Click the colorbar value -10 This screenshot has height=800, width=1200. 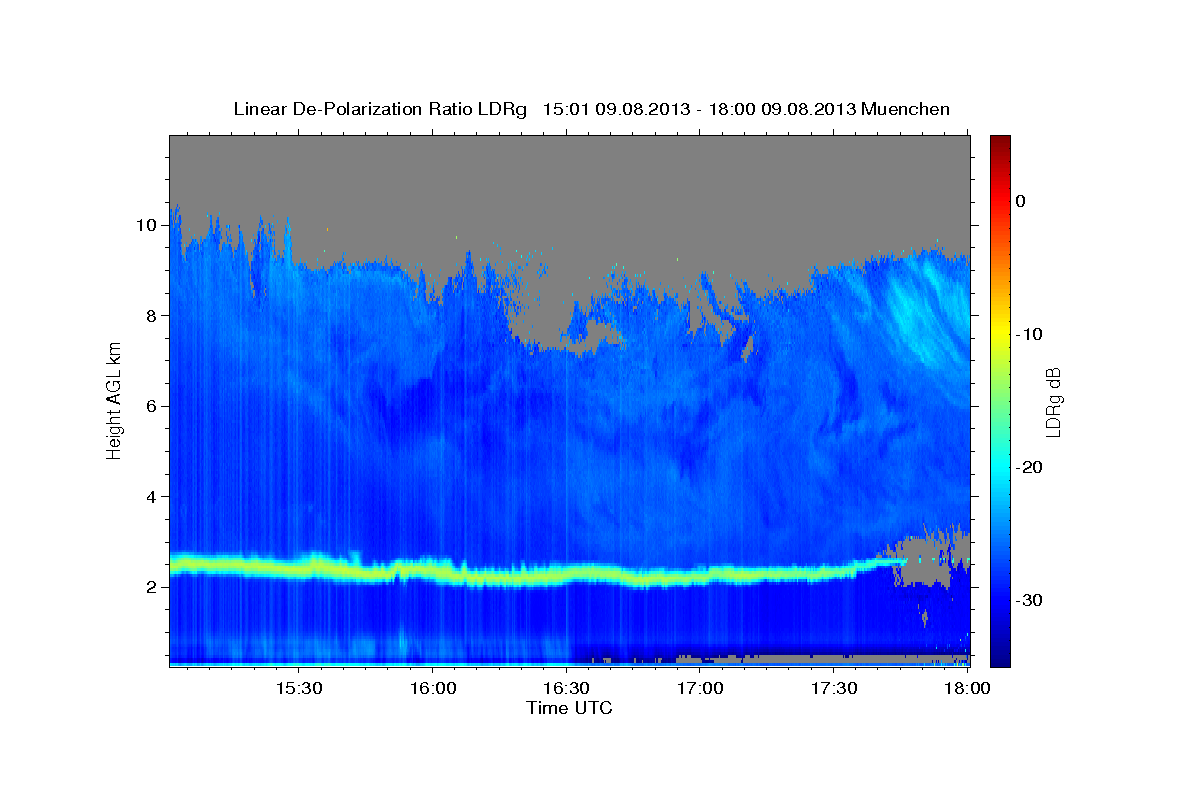(x=1029, y=334)
